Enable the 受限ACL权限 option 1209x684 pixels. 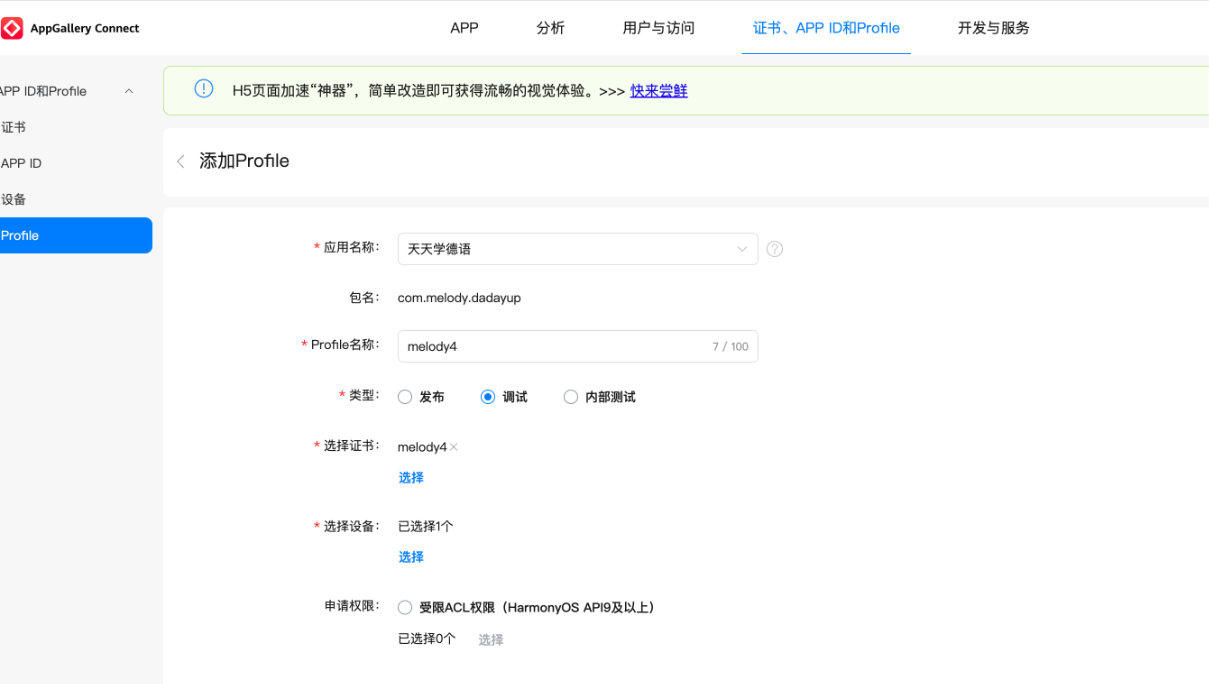coord(405,607)
